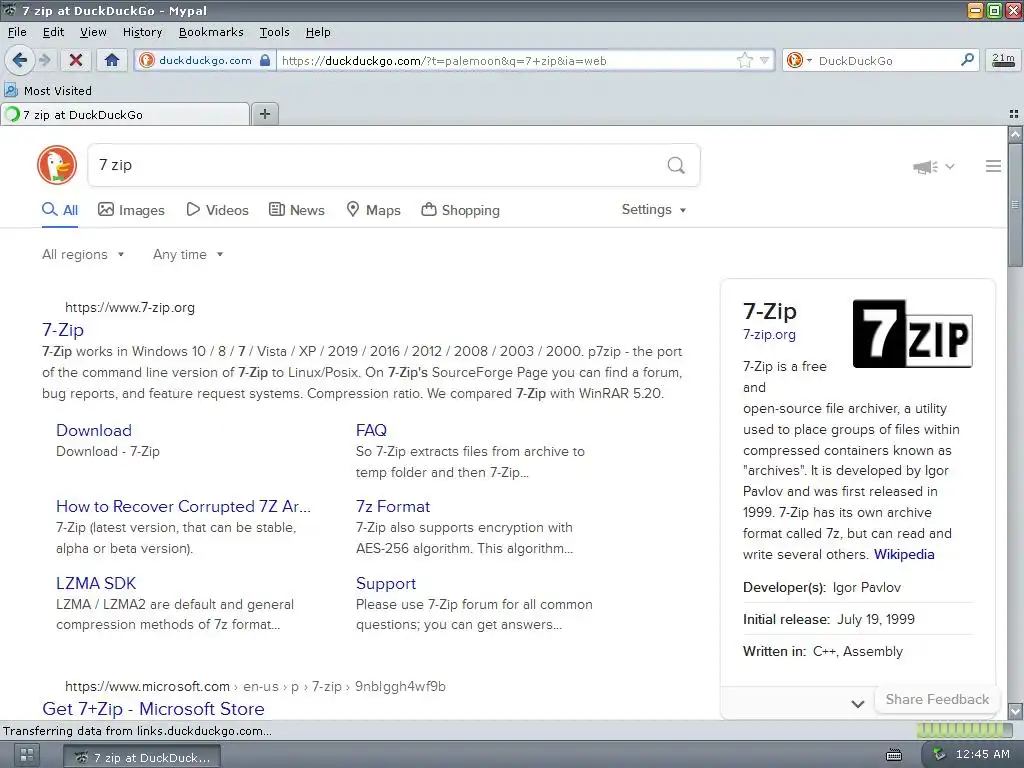The height and width of the screenshot is (768, 1024).
Task: Open the File menu
Action: [17, 31]
